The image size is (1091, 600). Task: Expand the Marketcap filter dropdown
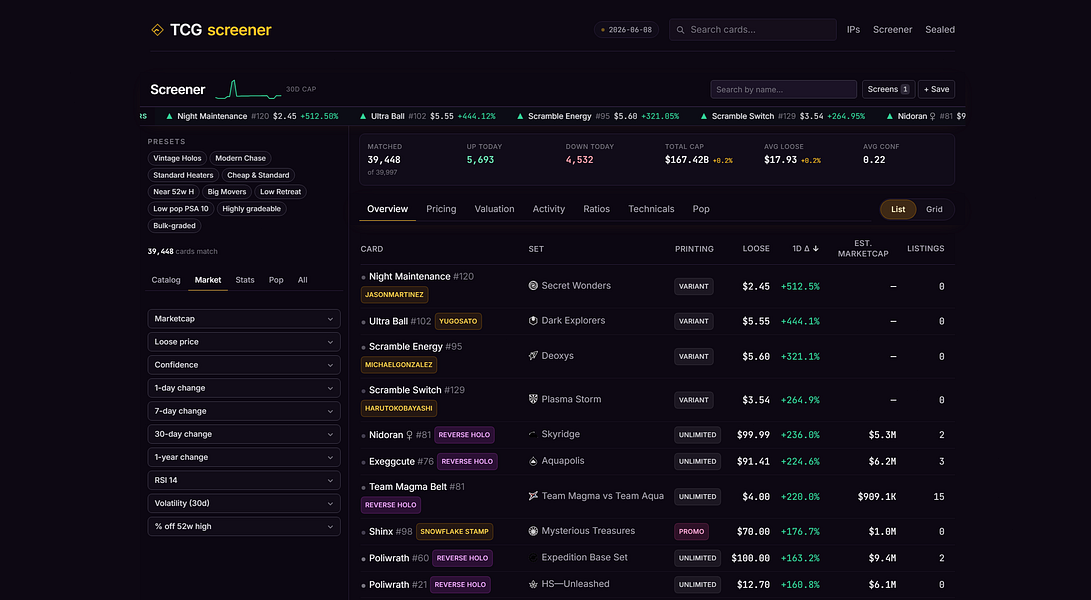pyautogui.click(x=244, y=319)
